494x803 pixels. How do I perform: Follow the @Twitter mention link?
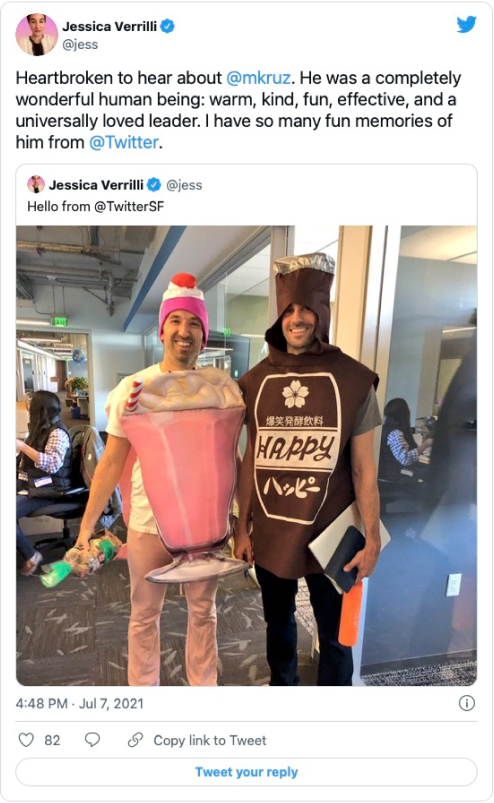[x=123, y=142]
